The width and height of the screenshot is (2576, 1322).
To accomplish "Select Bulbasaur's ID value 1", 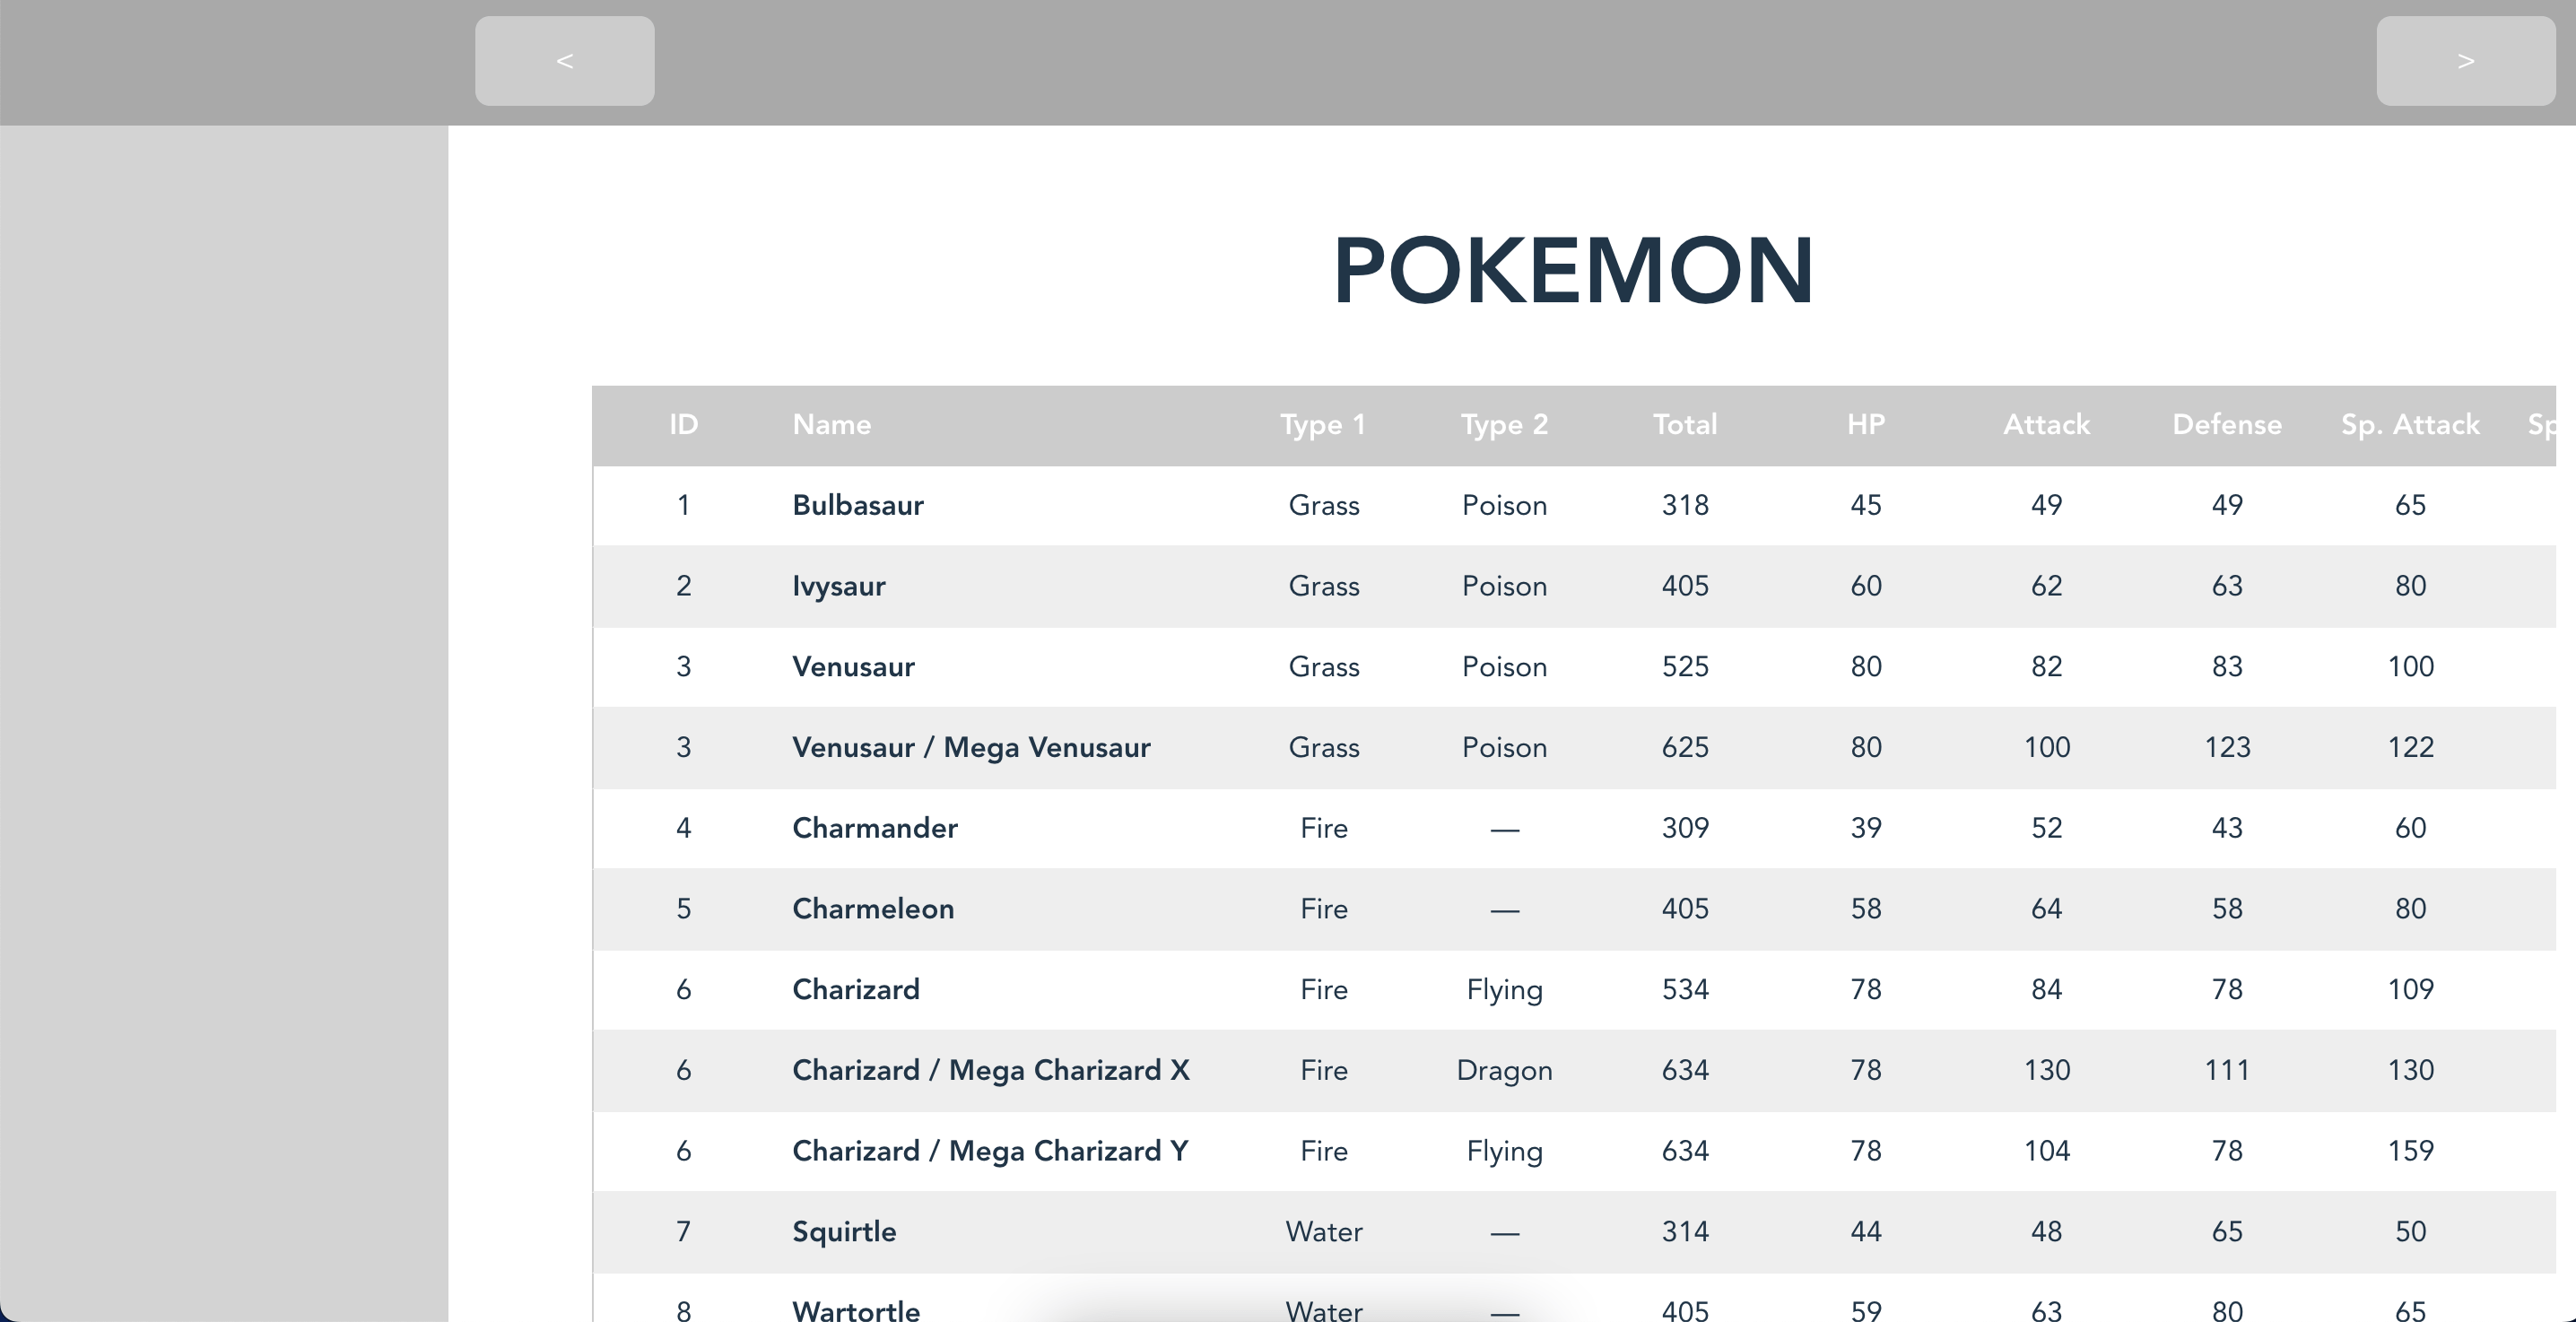I will (x=684, y=506).
